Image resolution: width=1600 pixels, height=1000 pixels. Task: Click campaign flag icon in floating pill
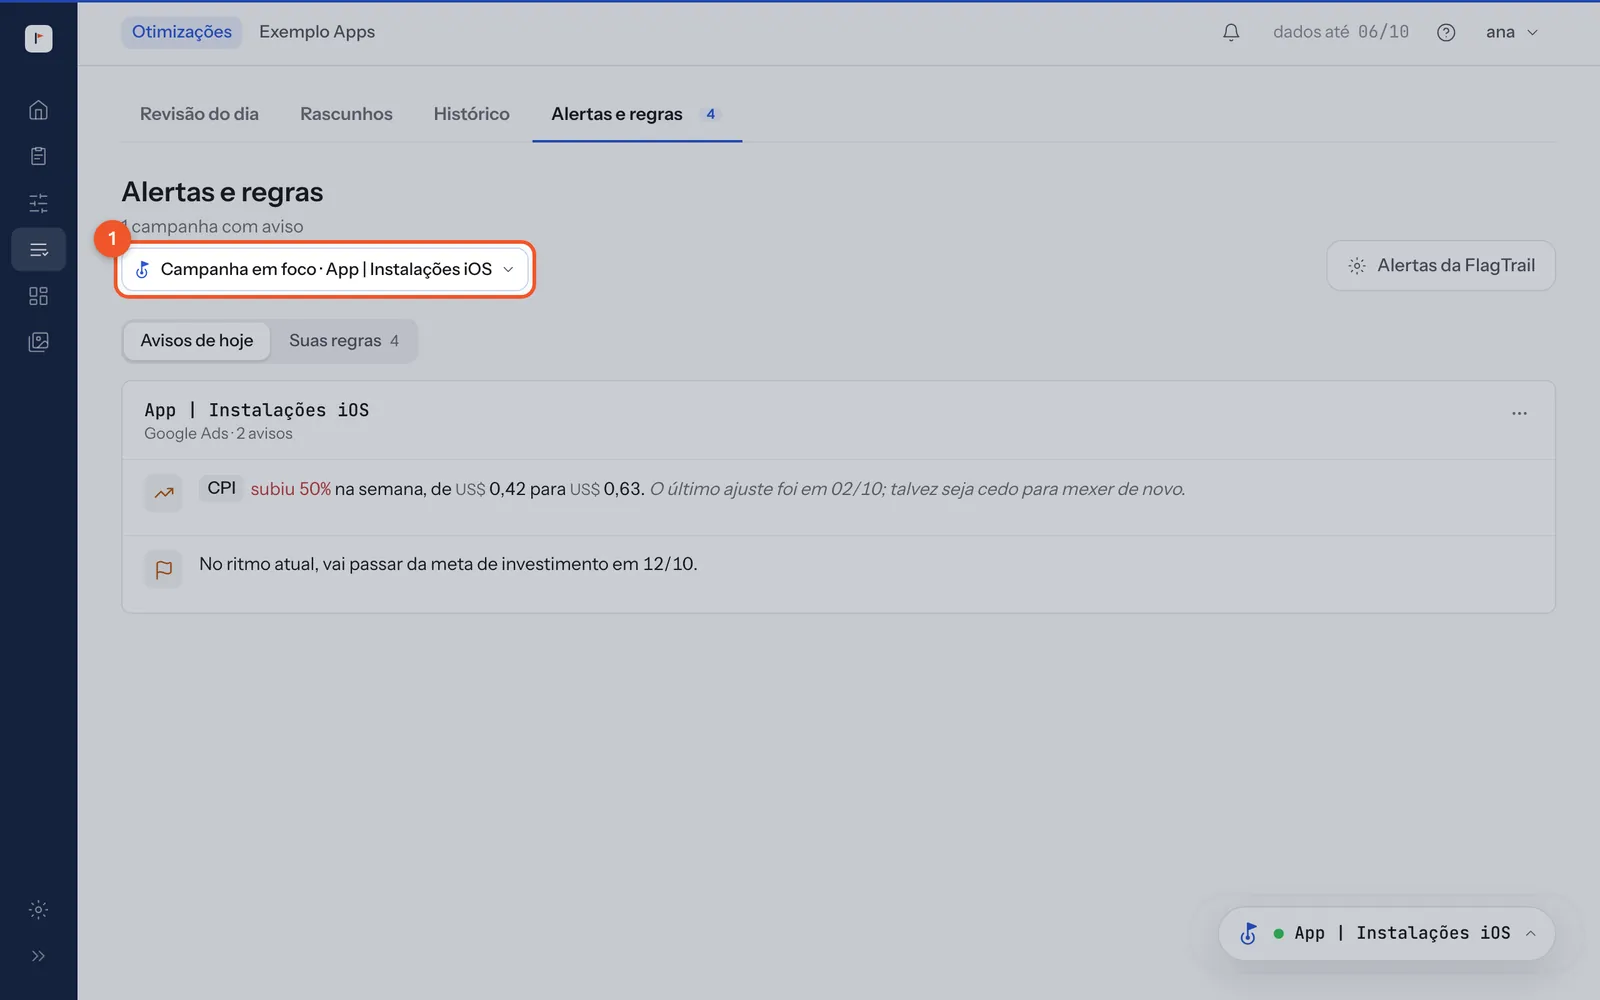[1248, 933]
